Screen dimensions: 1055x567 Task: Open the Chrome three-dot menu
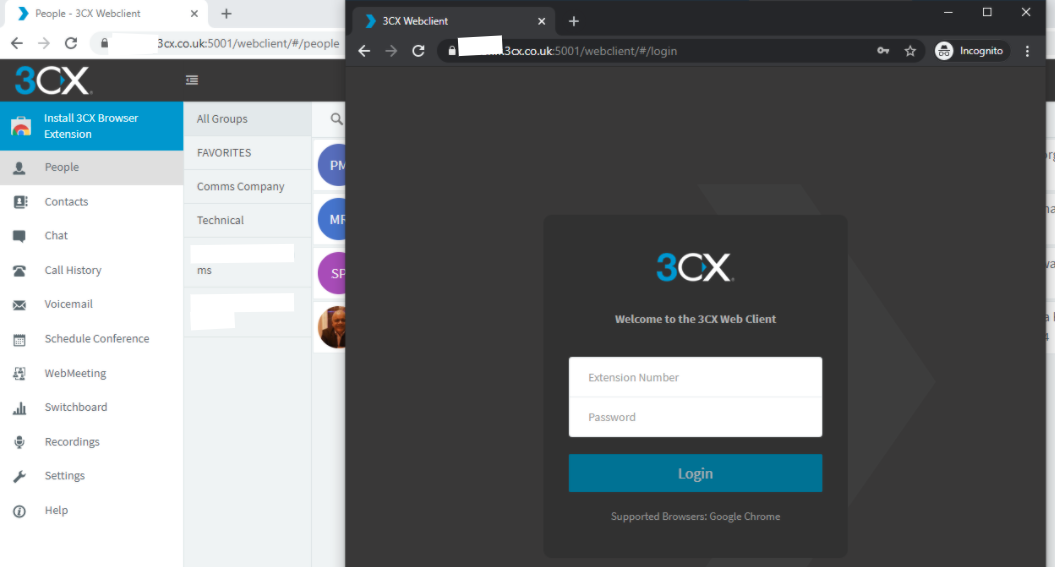1027,51
